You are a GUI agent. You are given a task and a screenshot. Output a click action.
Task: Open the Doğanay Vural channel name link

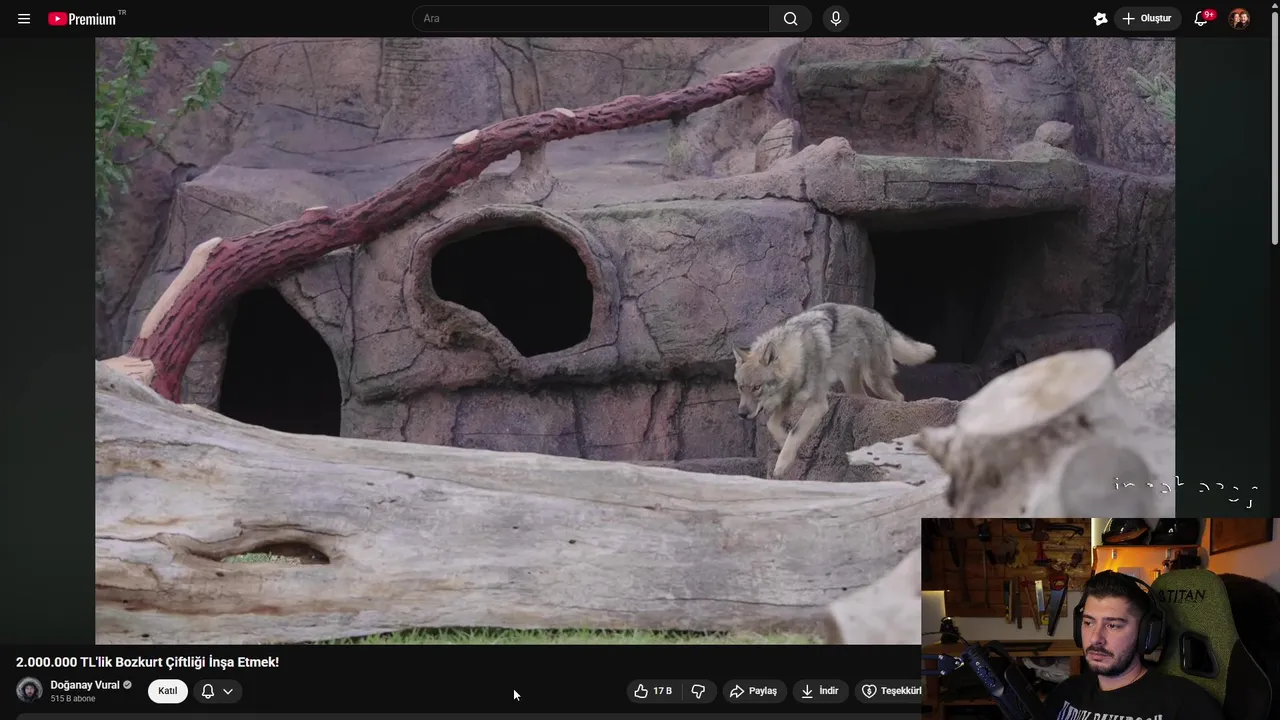click(x=85, y=685)
